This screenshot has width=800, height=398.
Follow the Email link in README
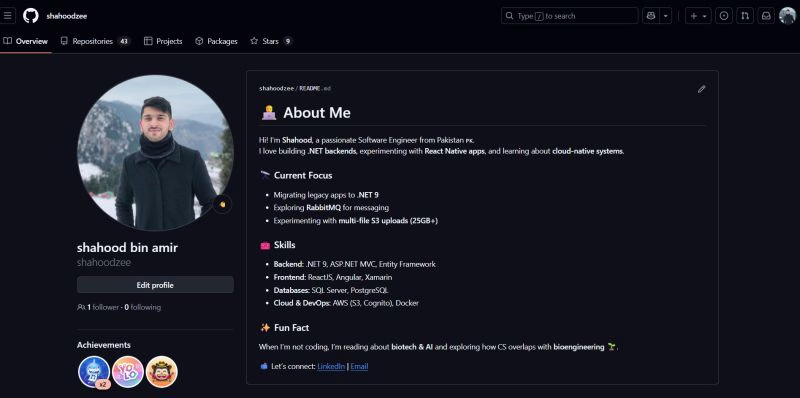pos(359,366)
